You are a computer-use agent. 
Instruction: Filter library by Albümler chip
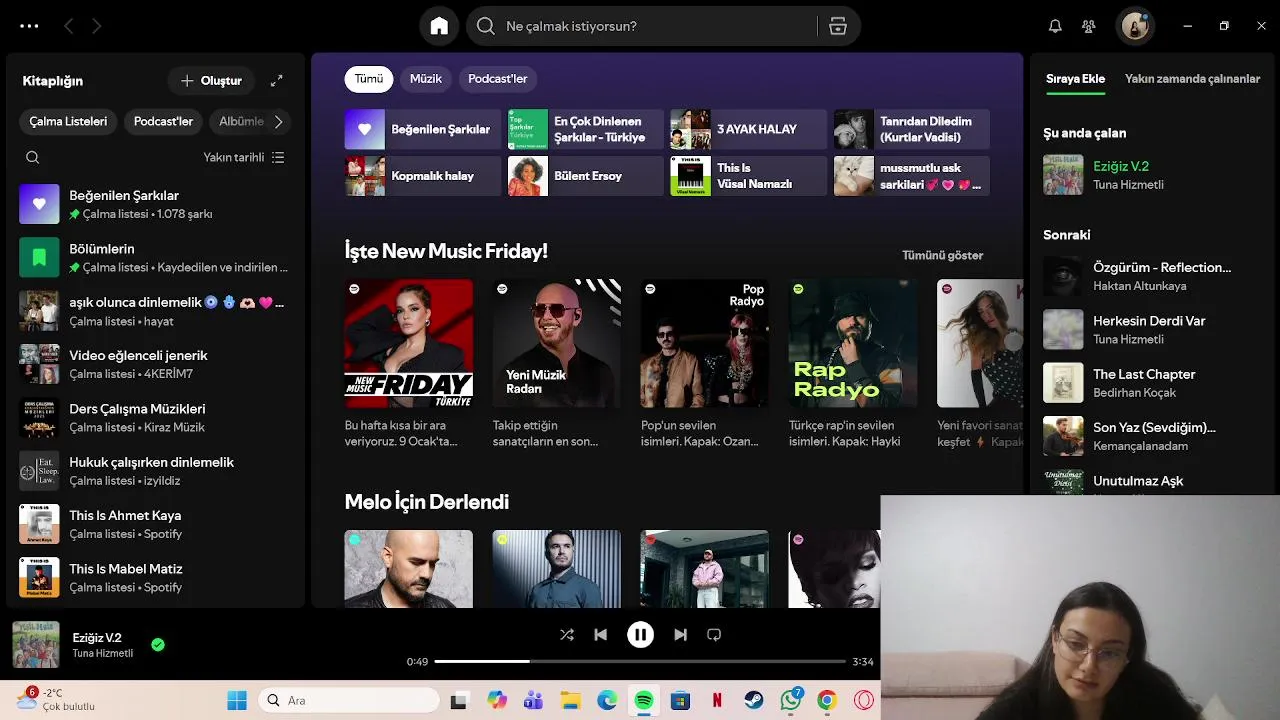241,121
